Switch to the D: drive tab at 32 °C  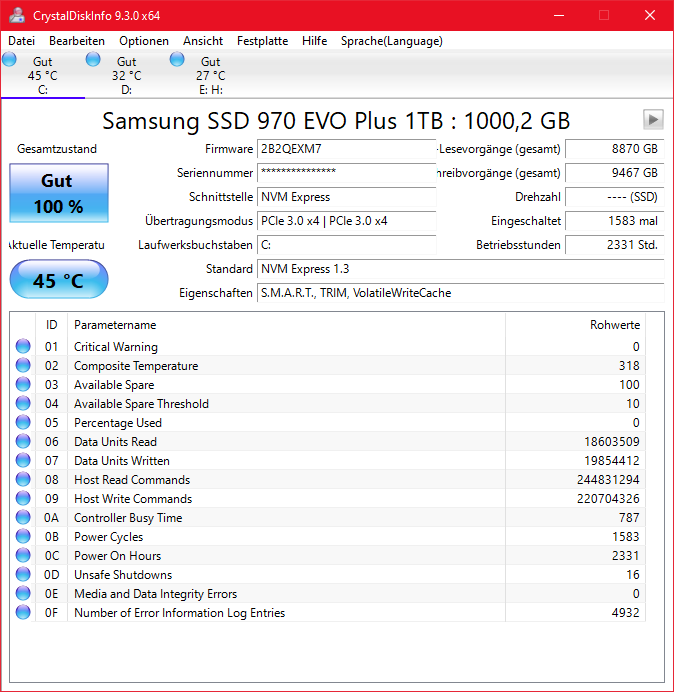pos(127,75)
